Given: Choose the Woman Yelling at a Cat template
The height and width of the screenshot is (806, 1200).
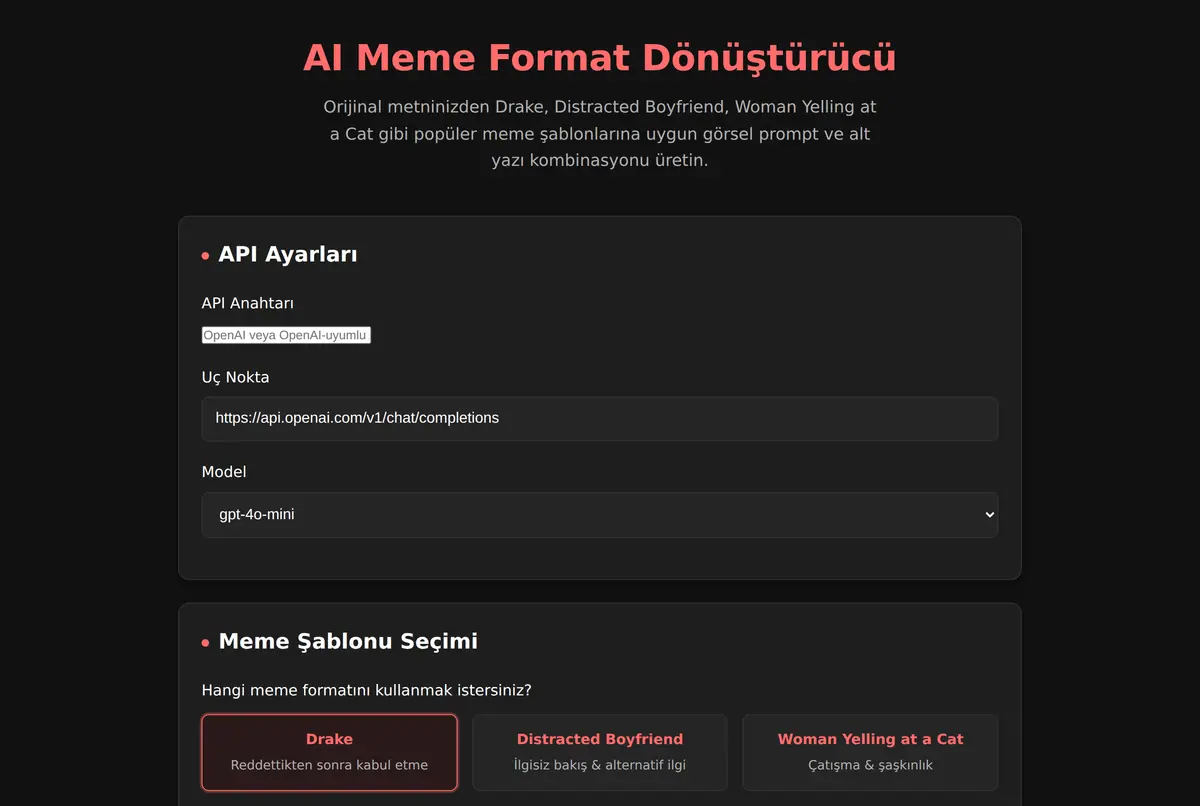Looking at the screenshot, I should point(870,752).
